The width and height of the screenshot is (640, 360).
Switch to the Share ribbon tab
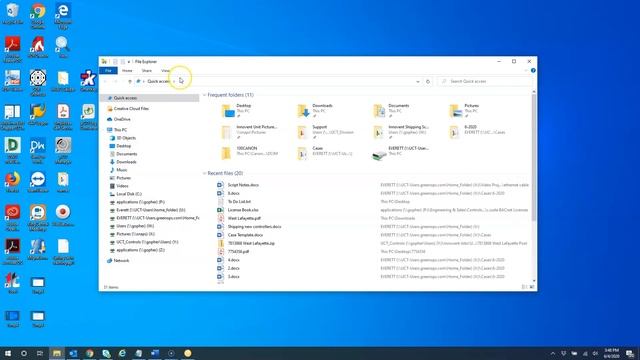click(147, 71)
